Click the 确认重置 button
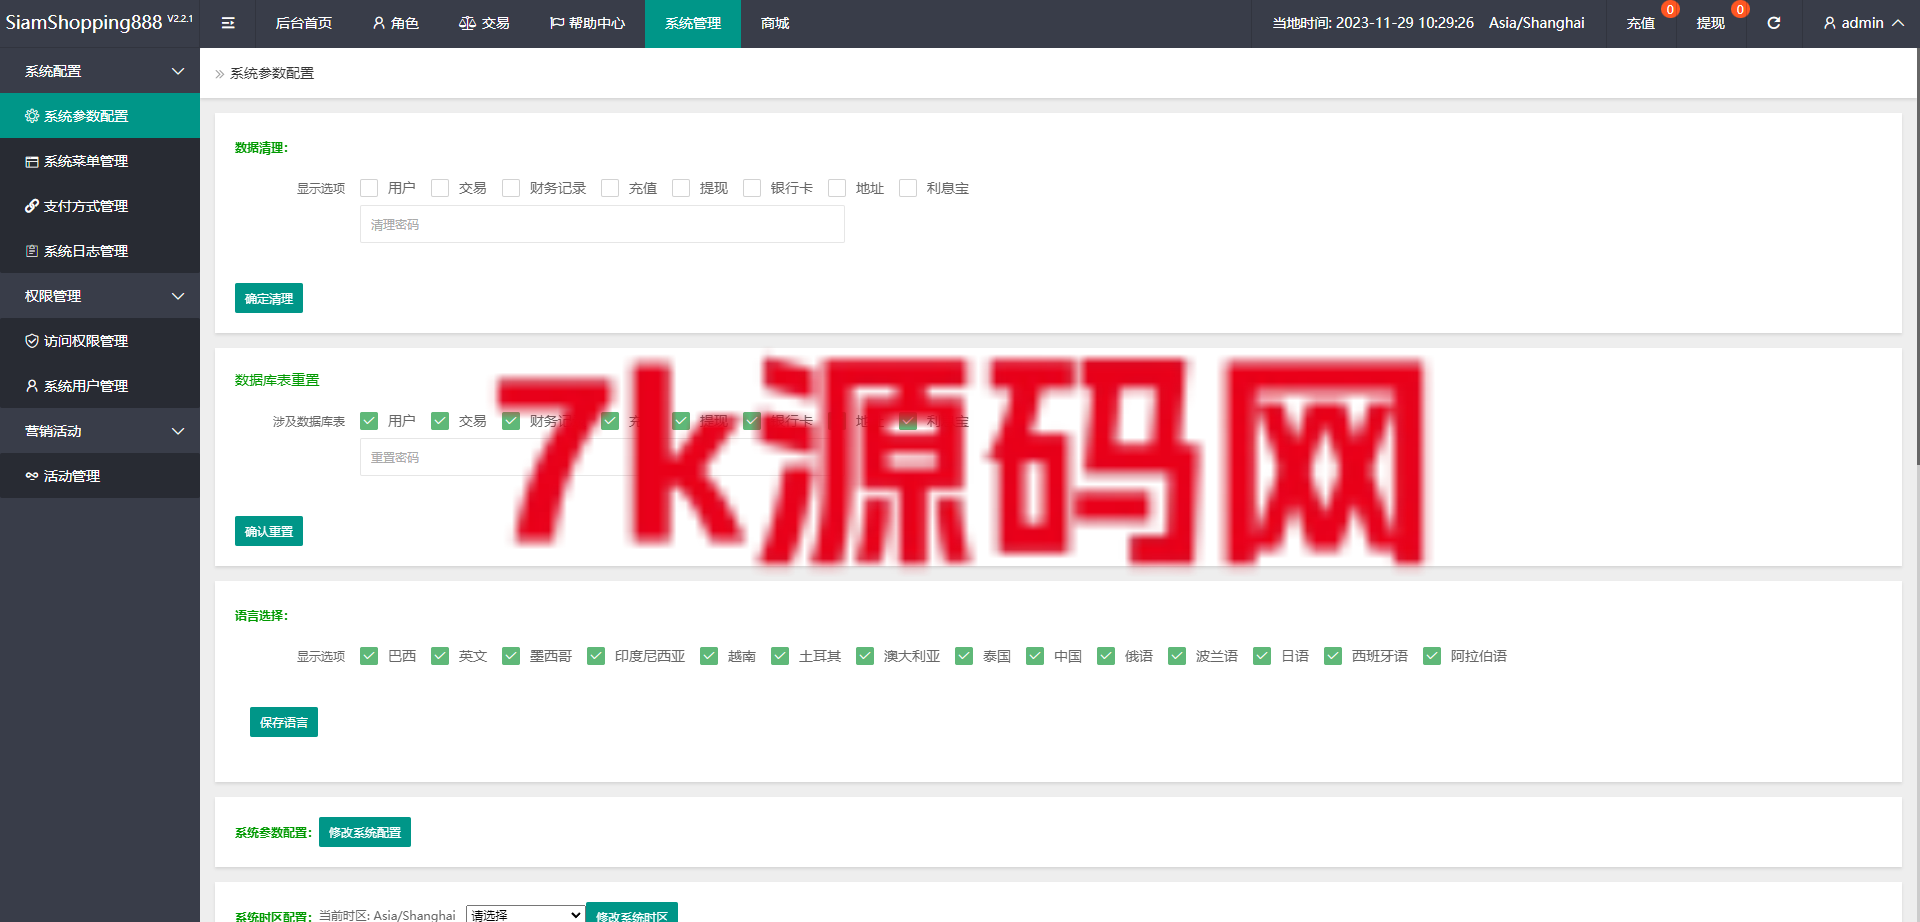Screen dimensions: 1920x922 tap(269, 531)
